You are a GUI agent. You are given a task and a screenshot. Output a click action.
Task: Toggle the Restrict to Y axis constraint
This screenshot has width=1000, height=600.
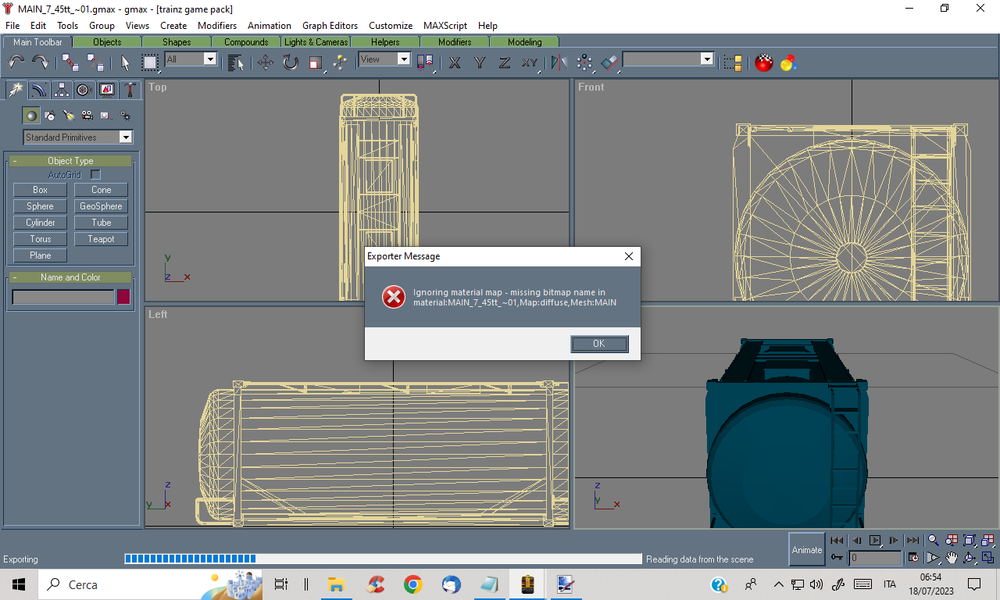pos(480,62)
